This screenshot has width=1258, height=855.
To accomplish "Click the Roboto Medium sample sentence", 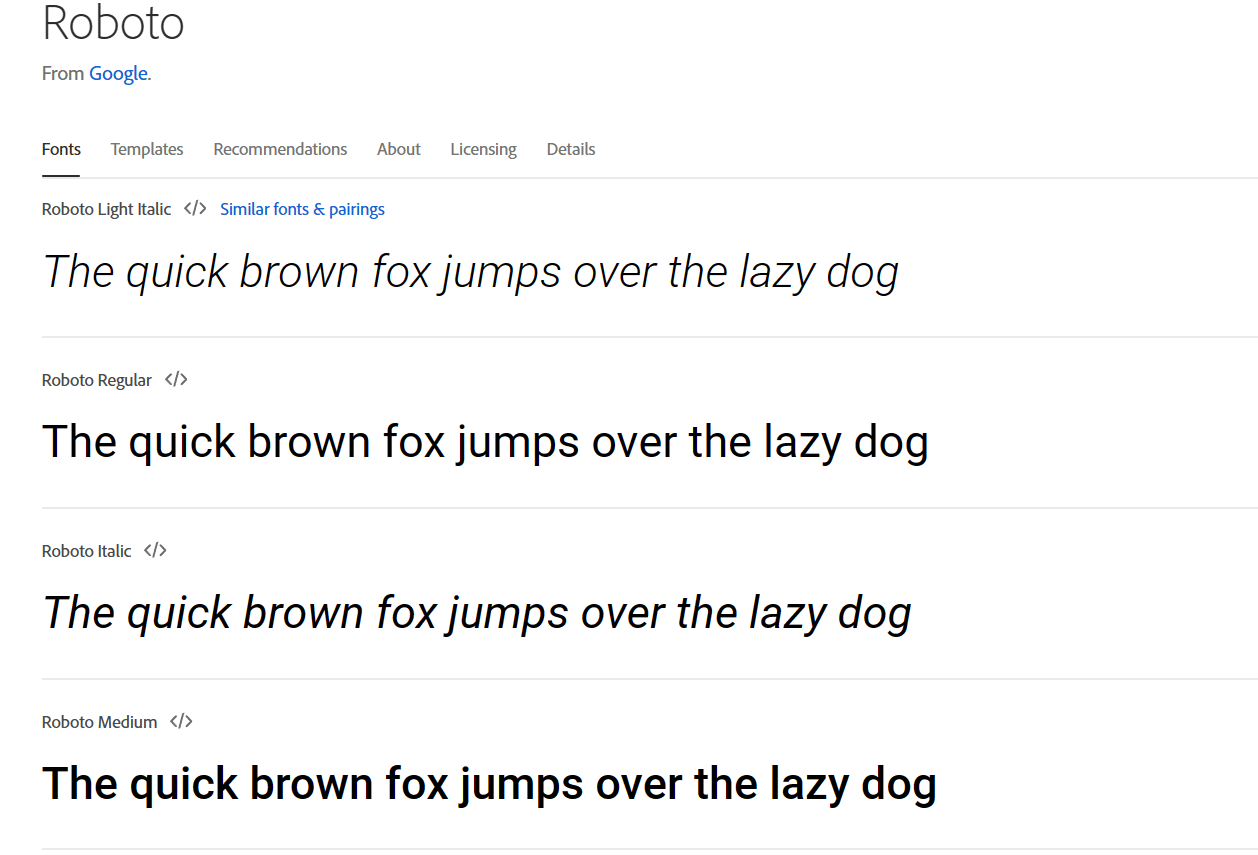I will click(489, 784).
